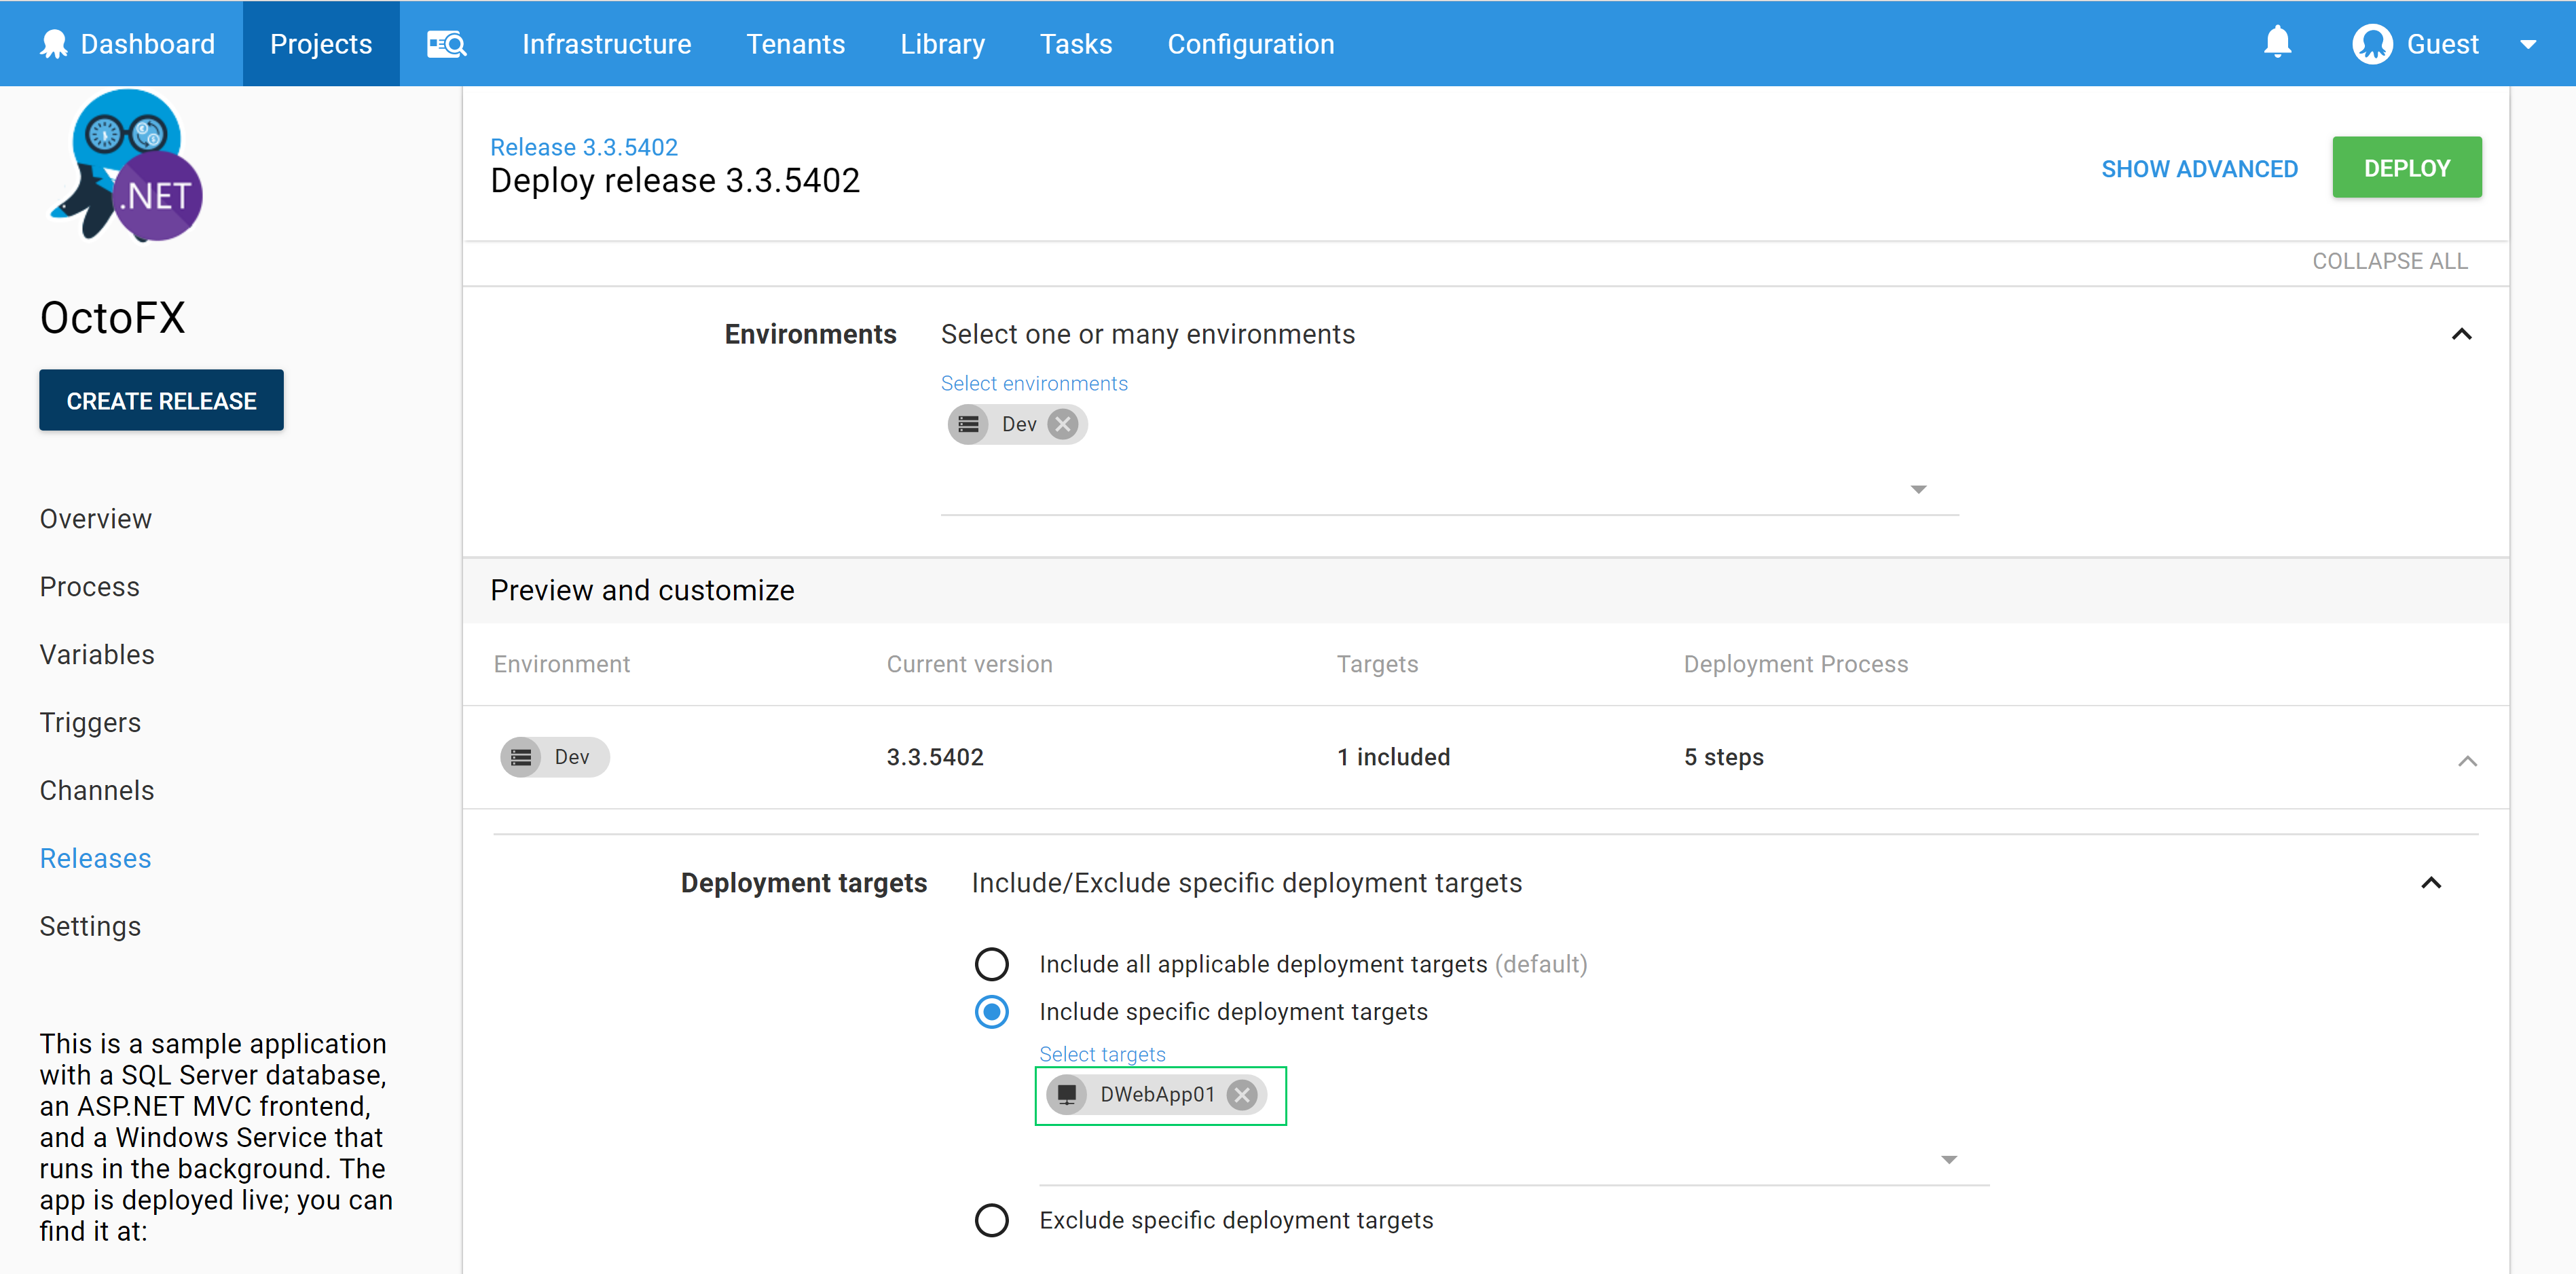Click SHOW ADVANCED
2576x1274 pixels.
pyautogui.click(x=2199, y=169)
